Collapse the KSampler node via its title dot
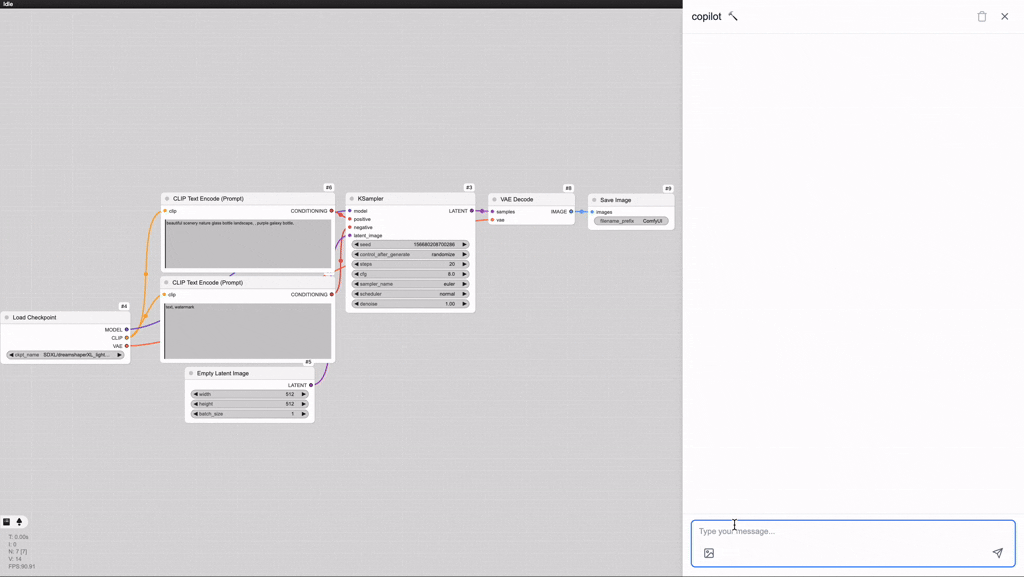 click(x=352, y=199)
